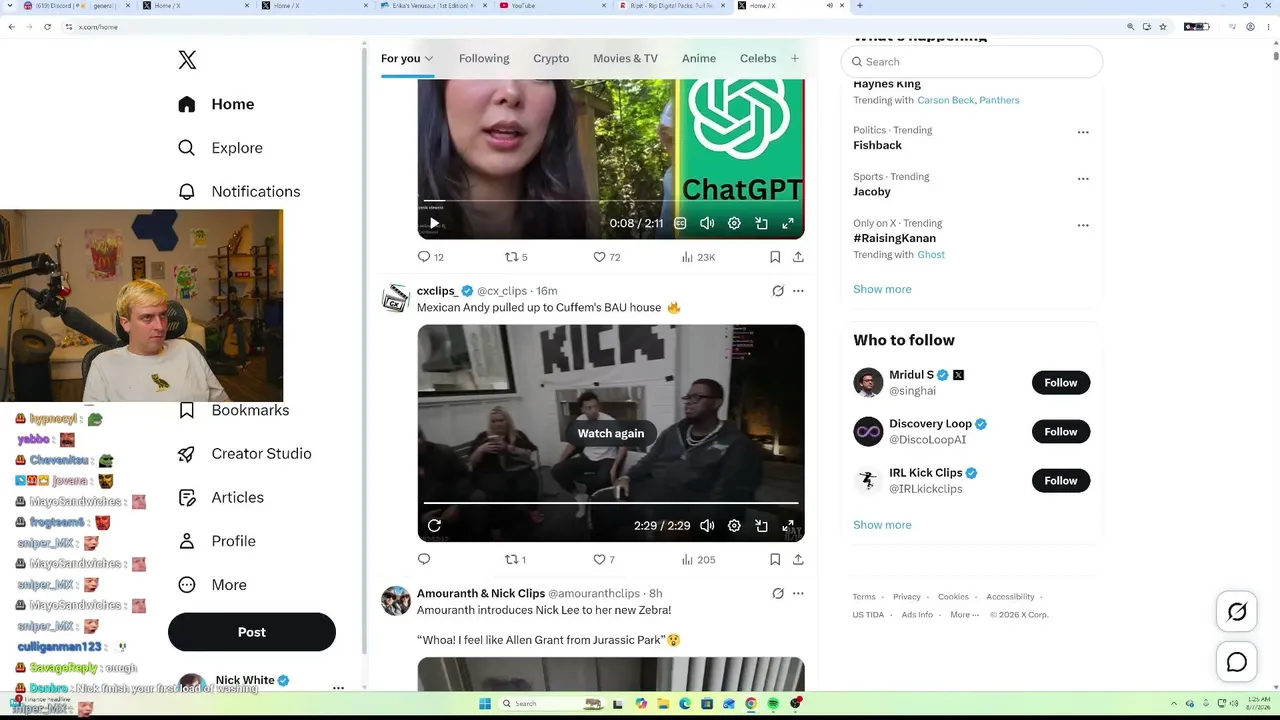Screen dimensions: 1280x720
Task: Follow IRL Kick Clips
Action: click(1061, 481)
